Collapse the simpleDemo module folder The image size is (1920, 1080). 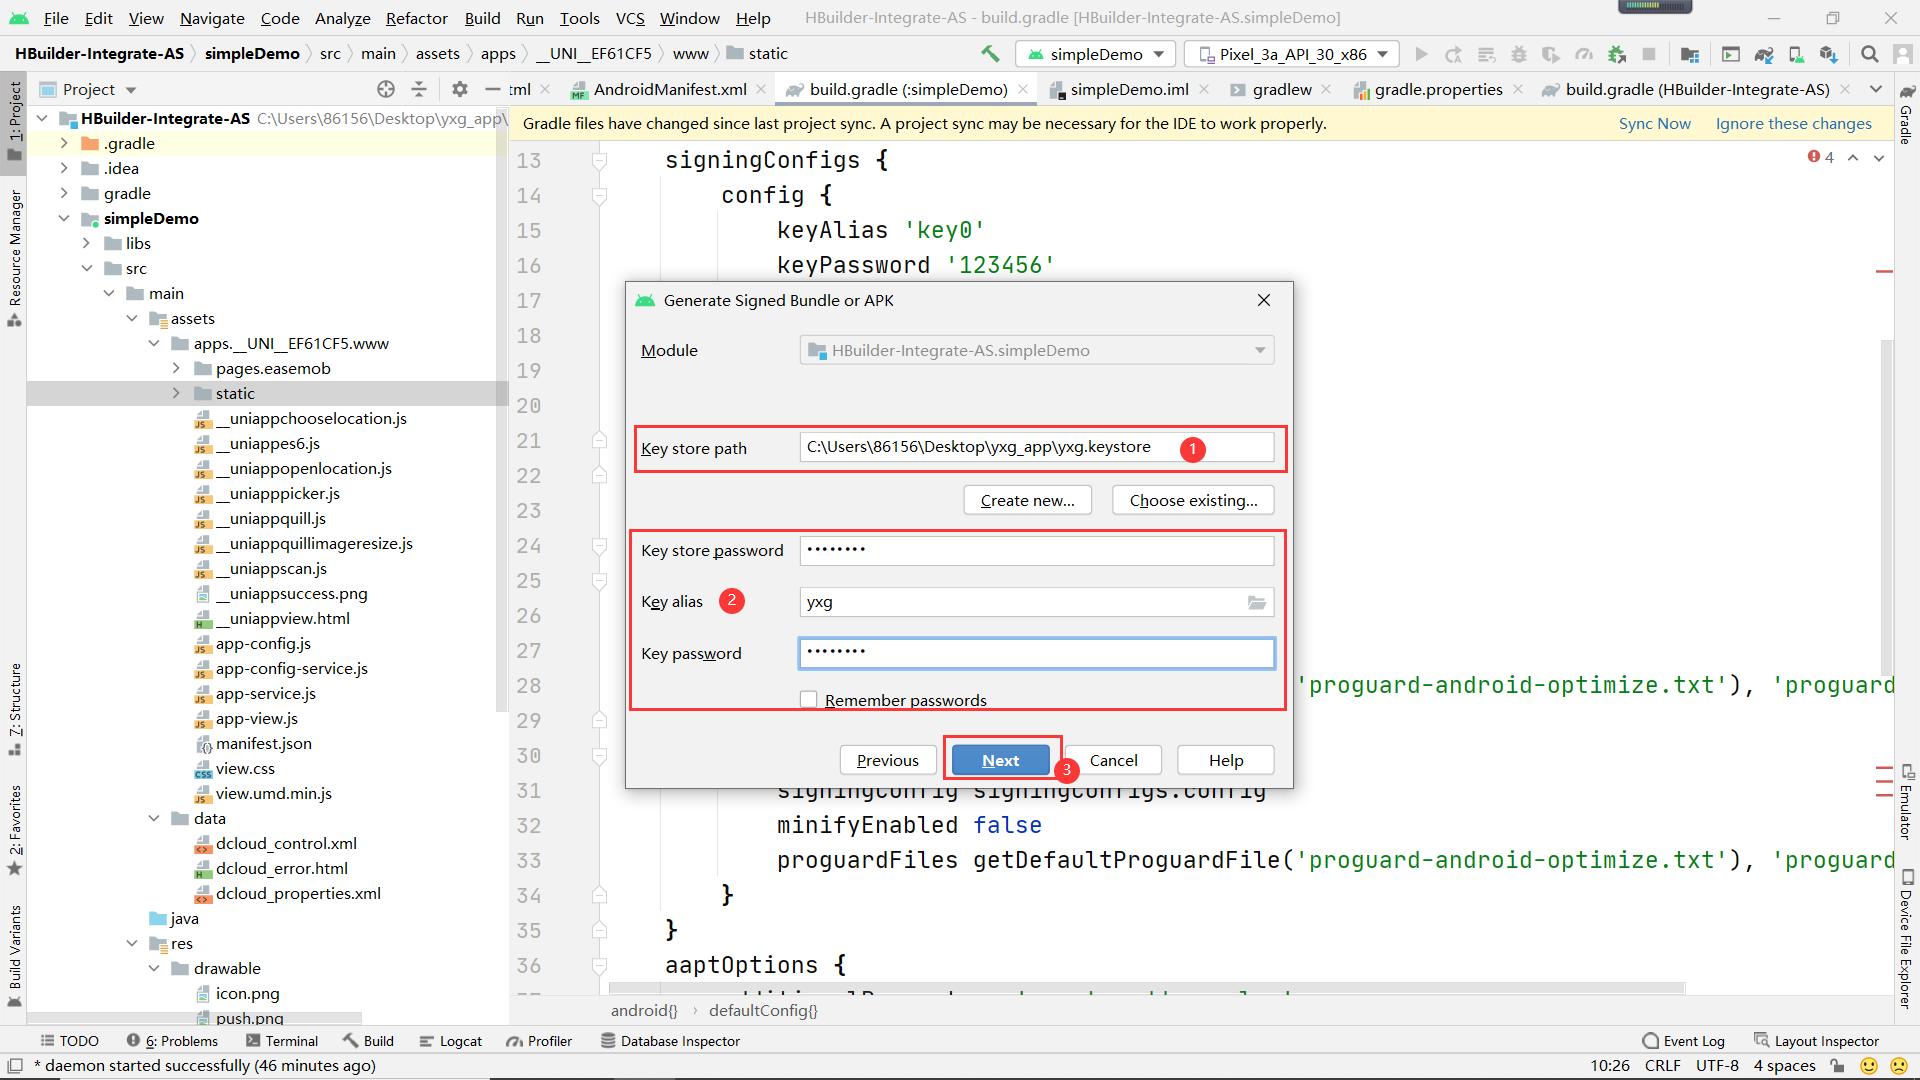tap(64, 218)
